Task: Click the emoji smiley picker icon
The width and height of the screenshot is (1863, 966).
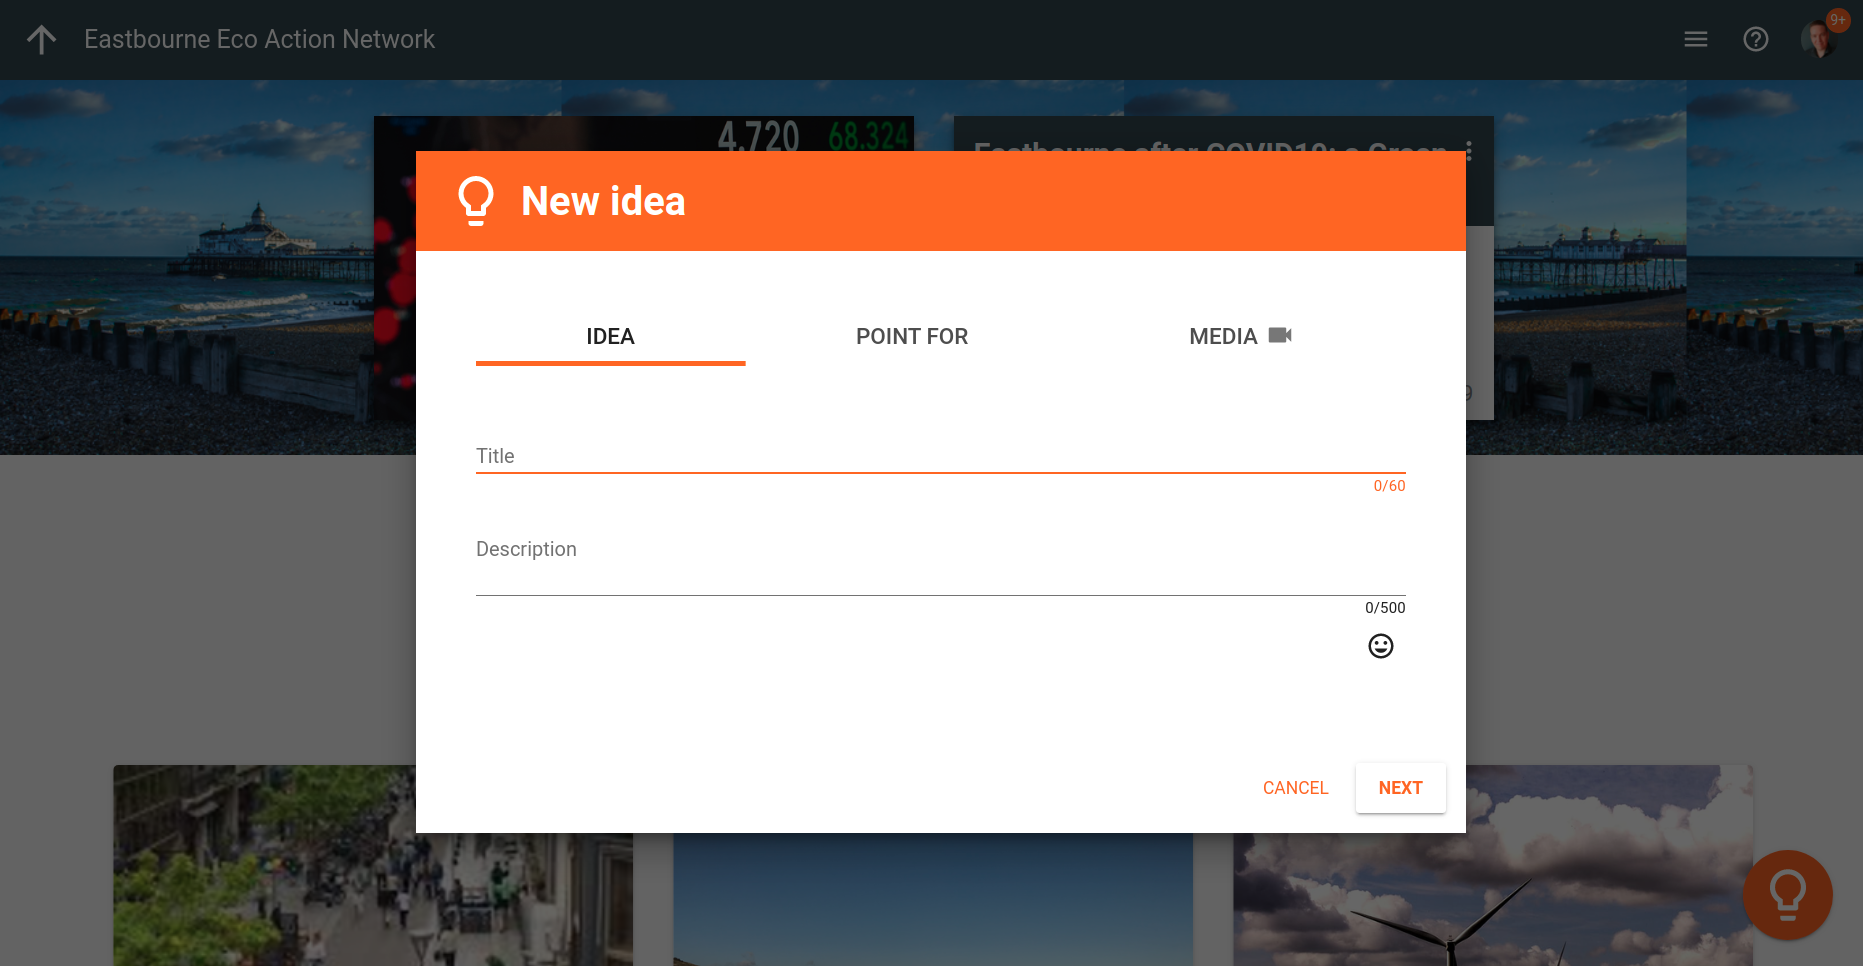Action: coord(1380,646)
